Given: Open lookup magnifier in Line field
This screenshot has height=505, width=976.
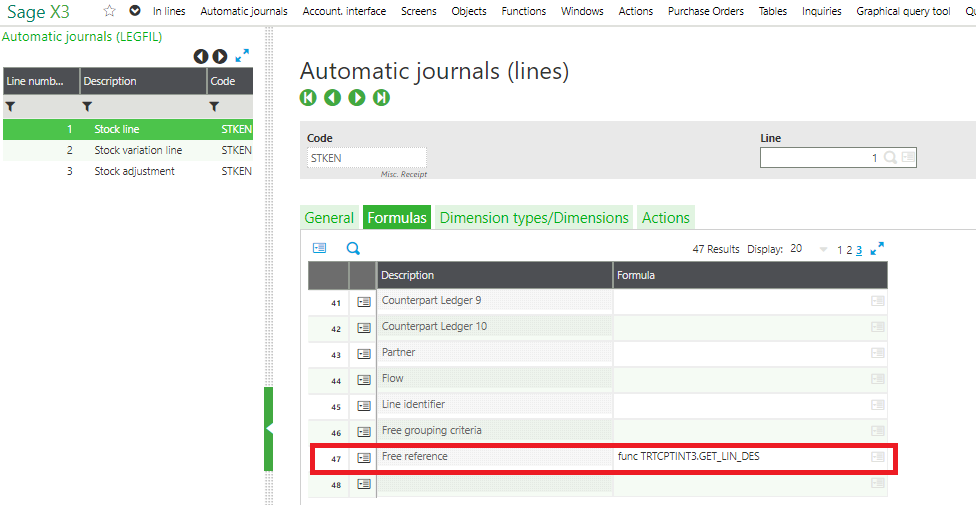Looking at the screenshot, I should point(890,158).
